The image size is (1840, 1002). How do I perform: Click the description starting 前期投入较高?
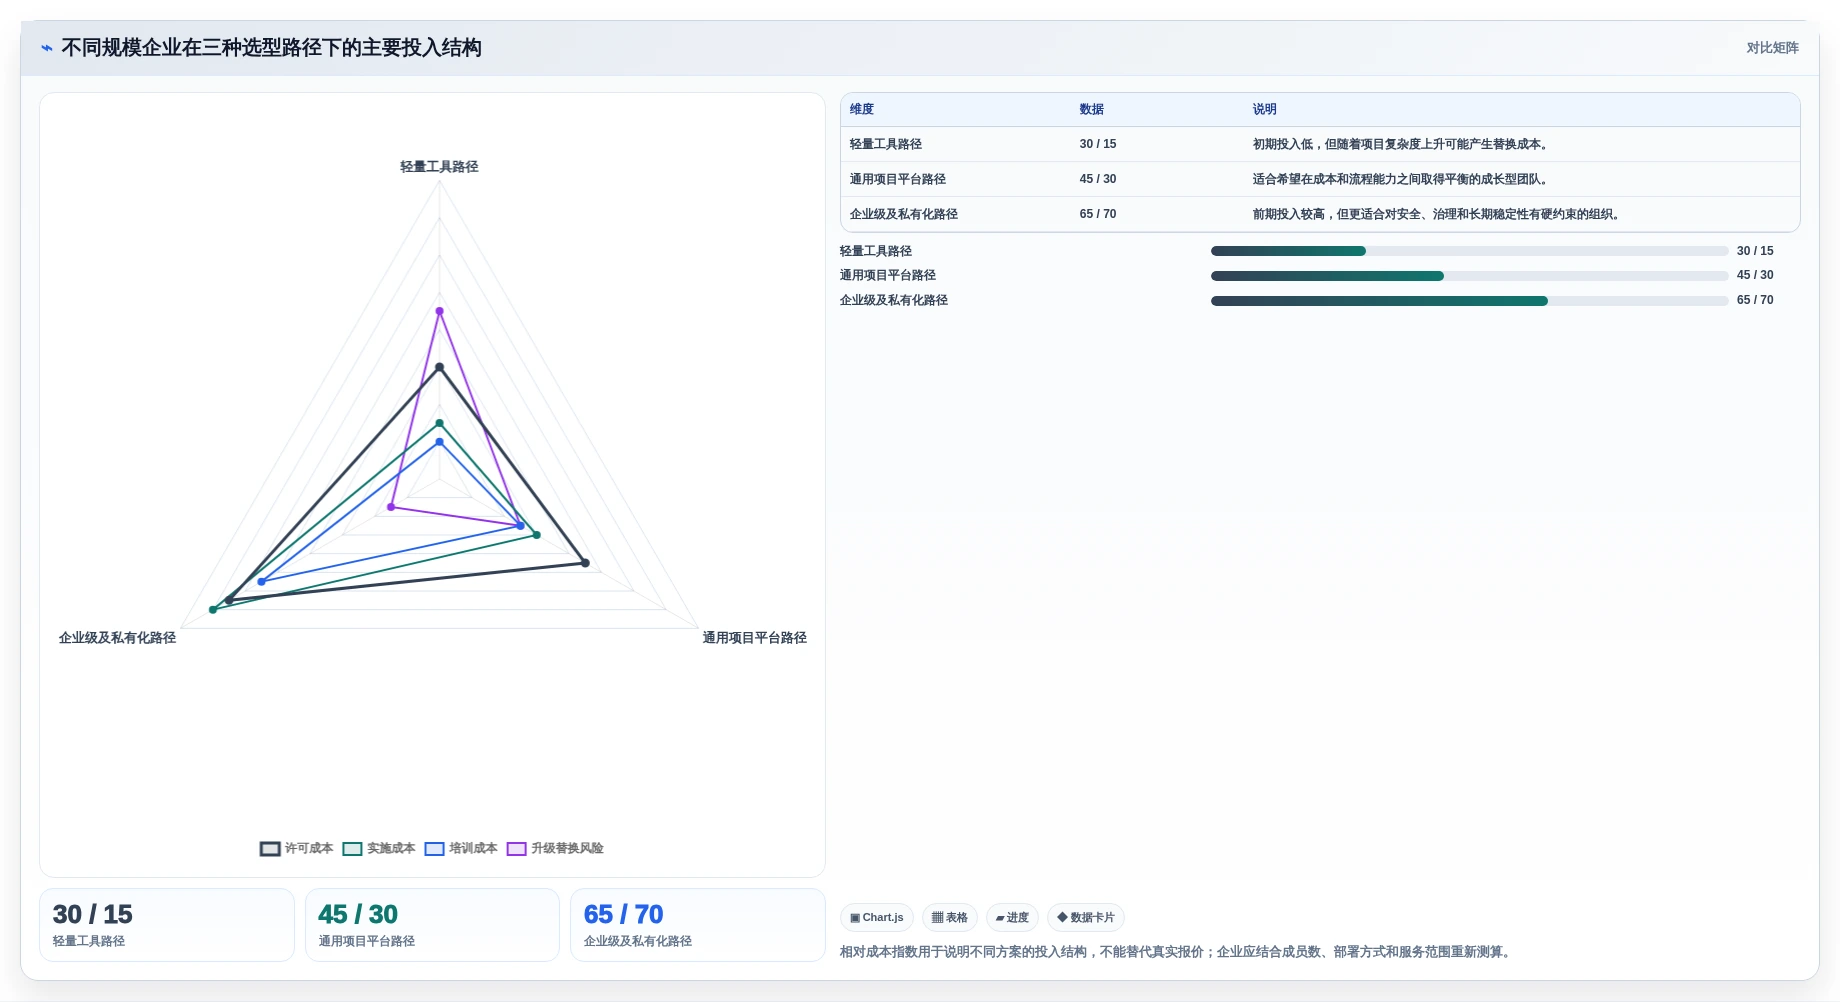[x=1438, y=214]
